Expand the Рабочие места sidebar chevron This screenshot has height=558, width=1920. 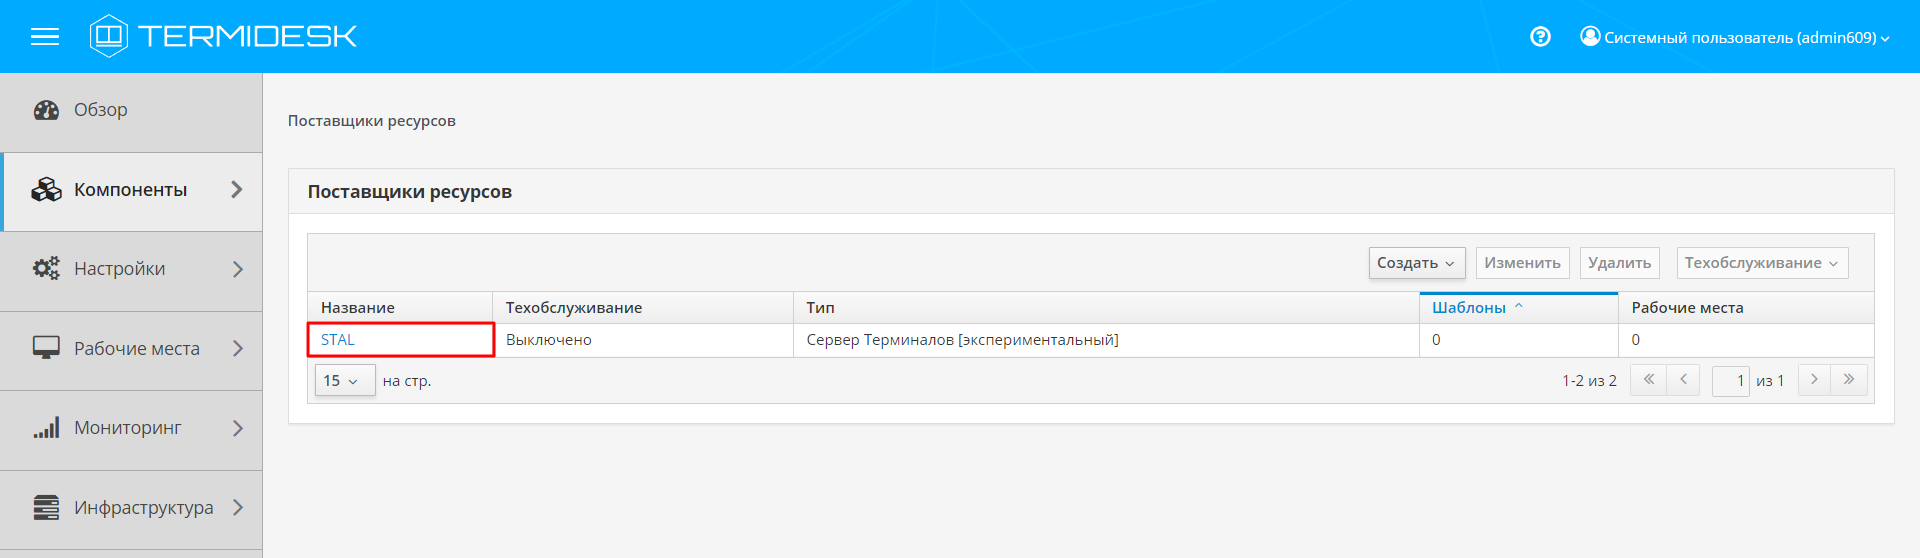[238, 348]
